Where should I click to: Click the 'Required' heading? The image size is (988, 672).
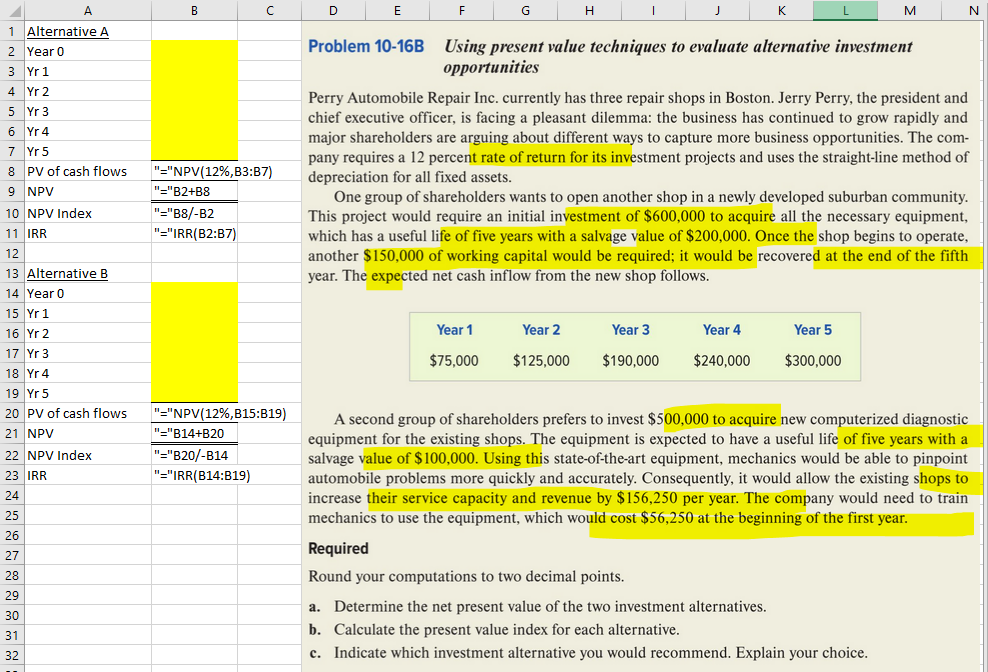click(338, 548)
